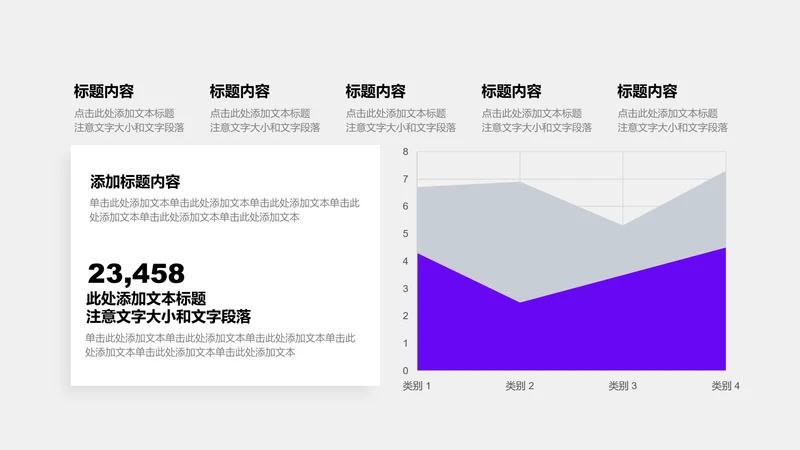Select gray paragraph under 添加标题内容 heading
Screen dimensions: 800x450
(x=224, y=210)
